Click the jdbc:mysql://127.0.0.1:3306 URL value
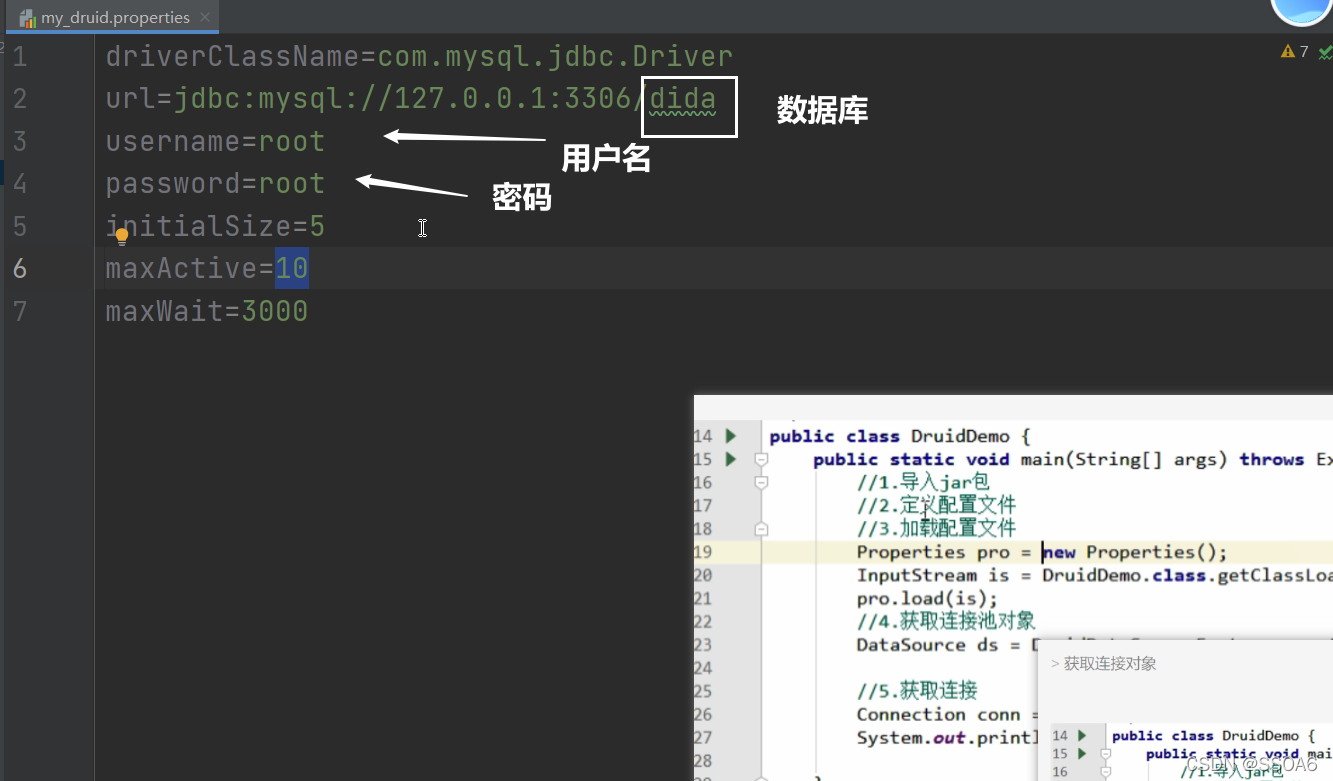1333x781 pixels. [x=402, y=99]
